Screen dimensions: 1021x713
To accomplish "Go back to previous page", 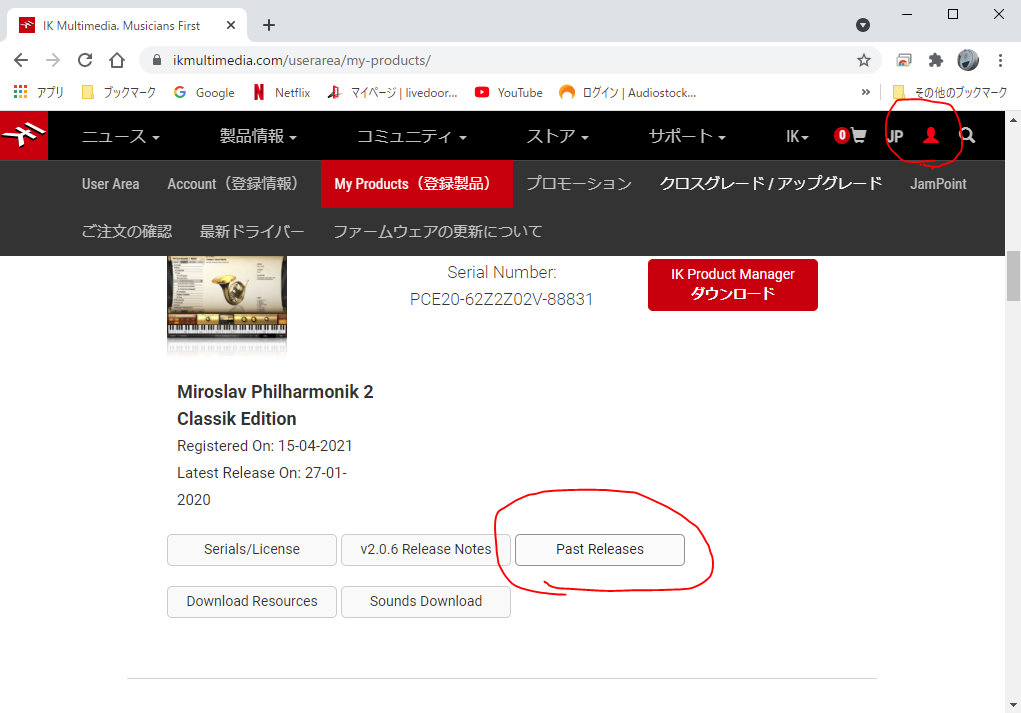I will click(21, 61).
